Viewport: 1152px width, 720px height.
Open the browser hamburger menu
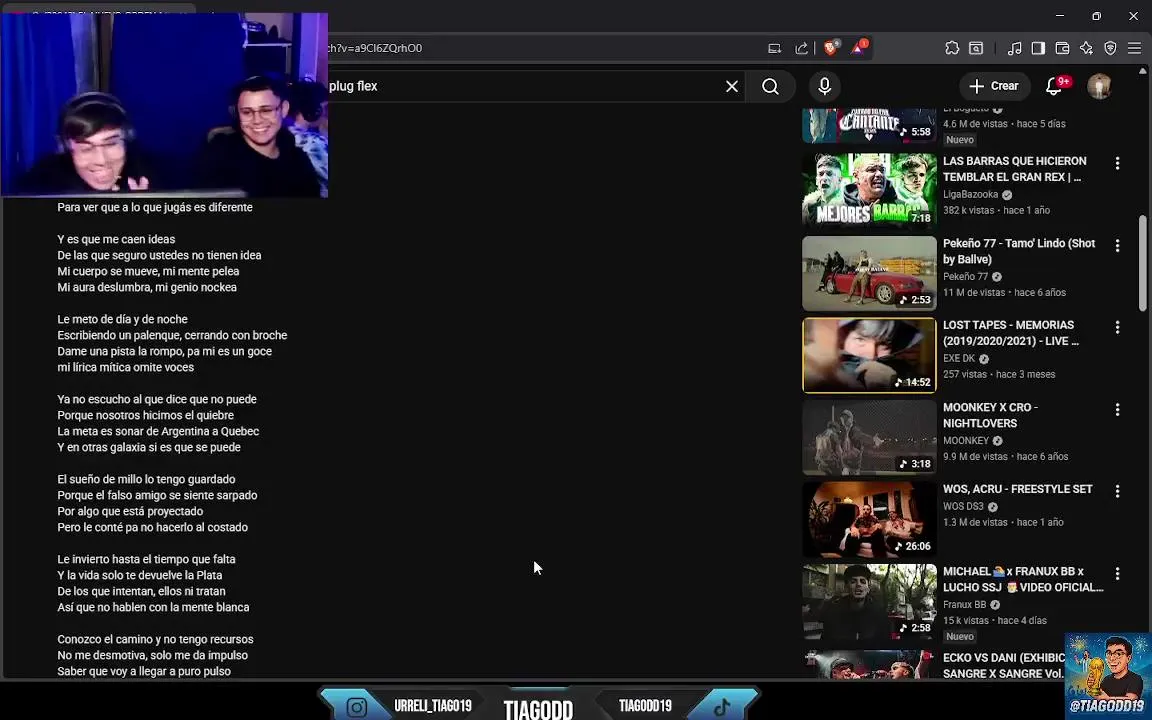(x=1134, y=48)
